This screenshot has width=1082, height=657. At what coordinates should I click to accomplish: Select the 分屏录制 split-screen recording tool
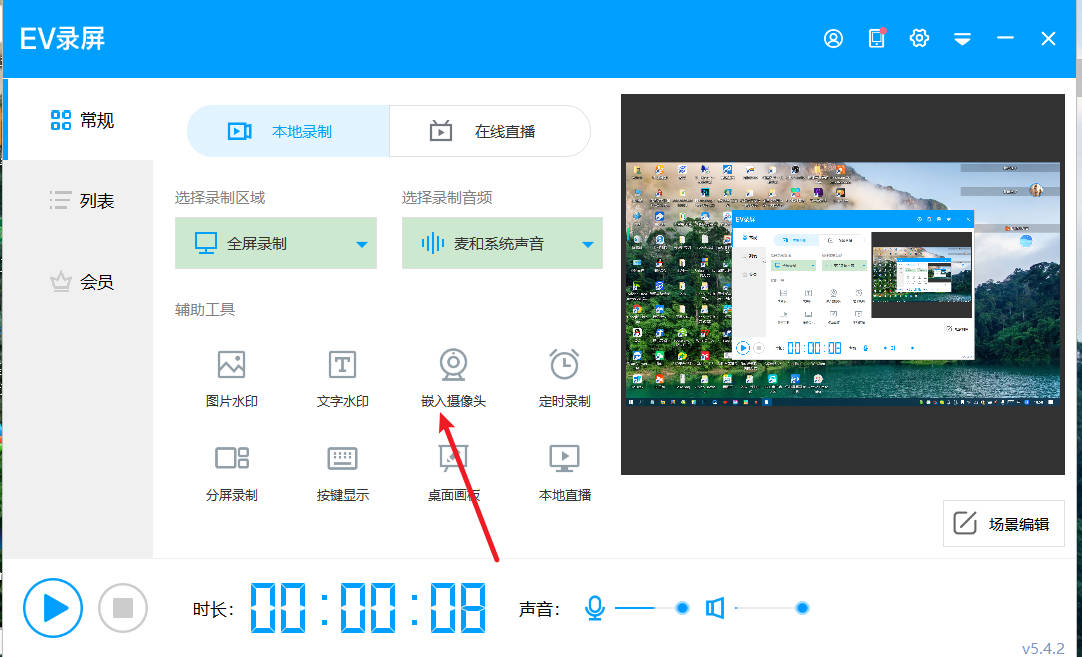pos(231,471)
